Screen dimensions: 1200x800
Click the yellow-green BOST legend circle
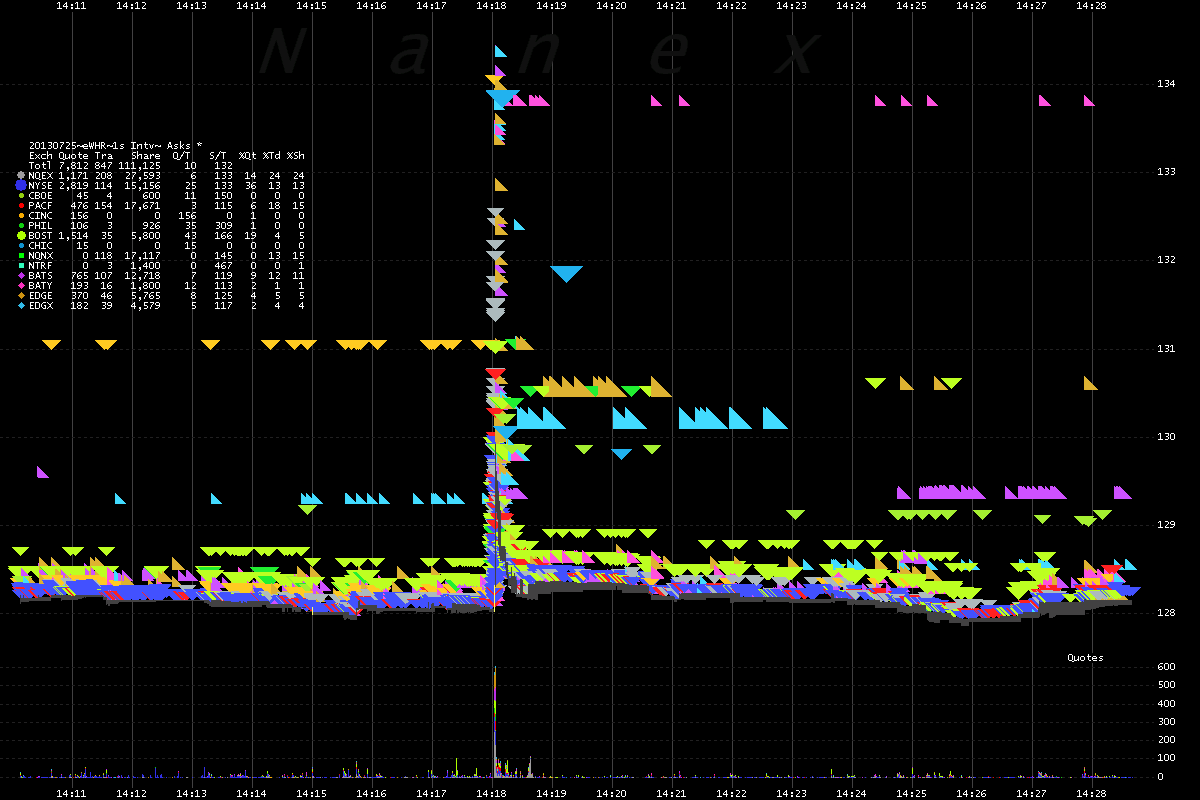coord(21,235)
